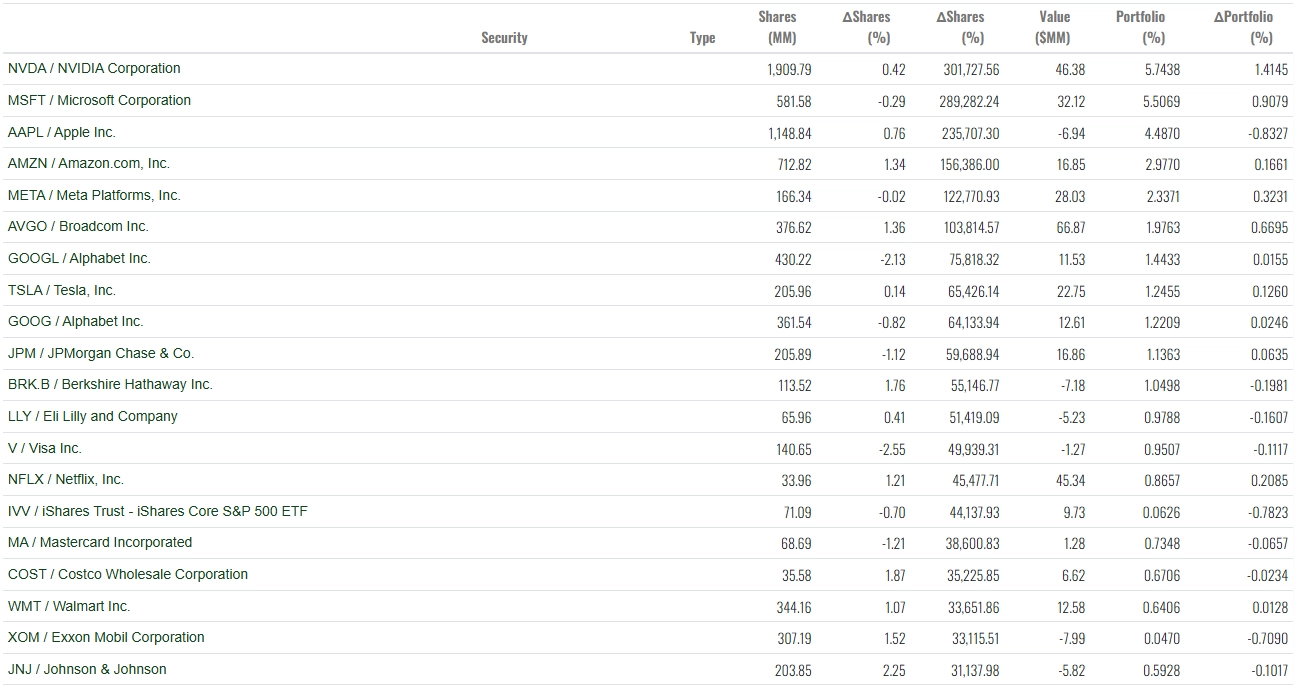Select Walmart shares cell 344.16
Viewport: 1295px width, 690px height.
point(794,608)
